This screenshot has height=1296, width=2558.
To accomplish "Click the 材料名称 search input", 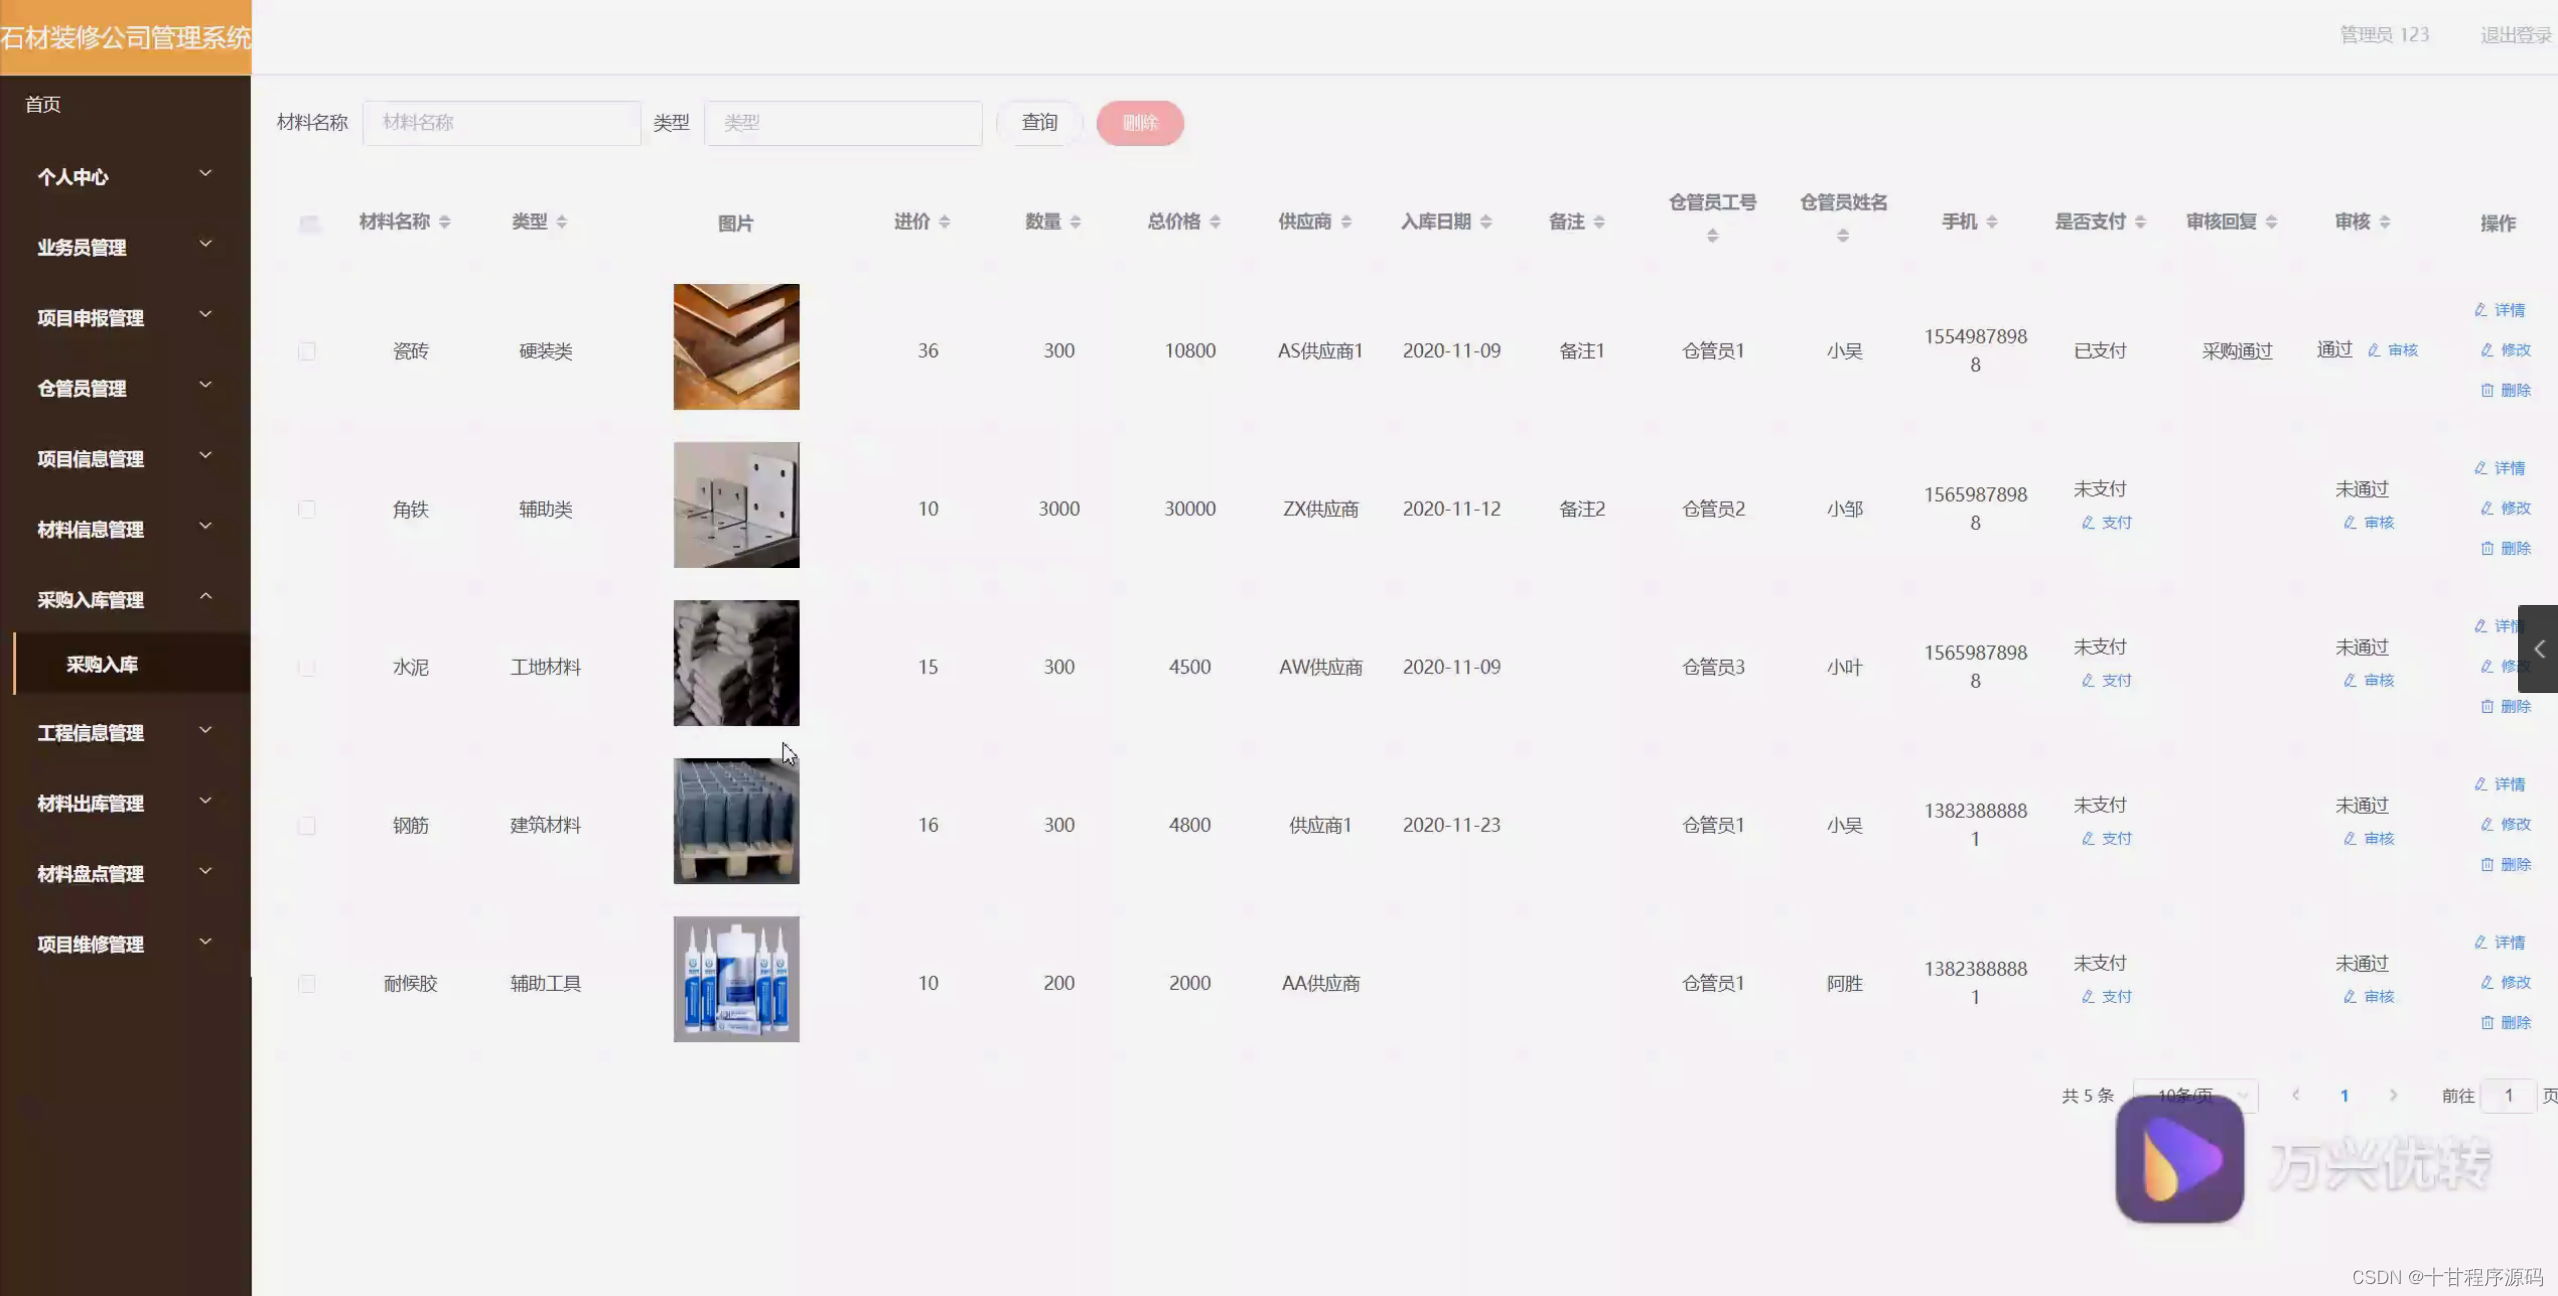I will click(x=501, y=122).
